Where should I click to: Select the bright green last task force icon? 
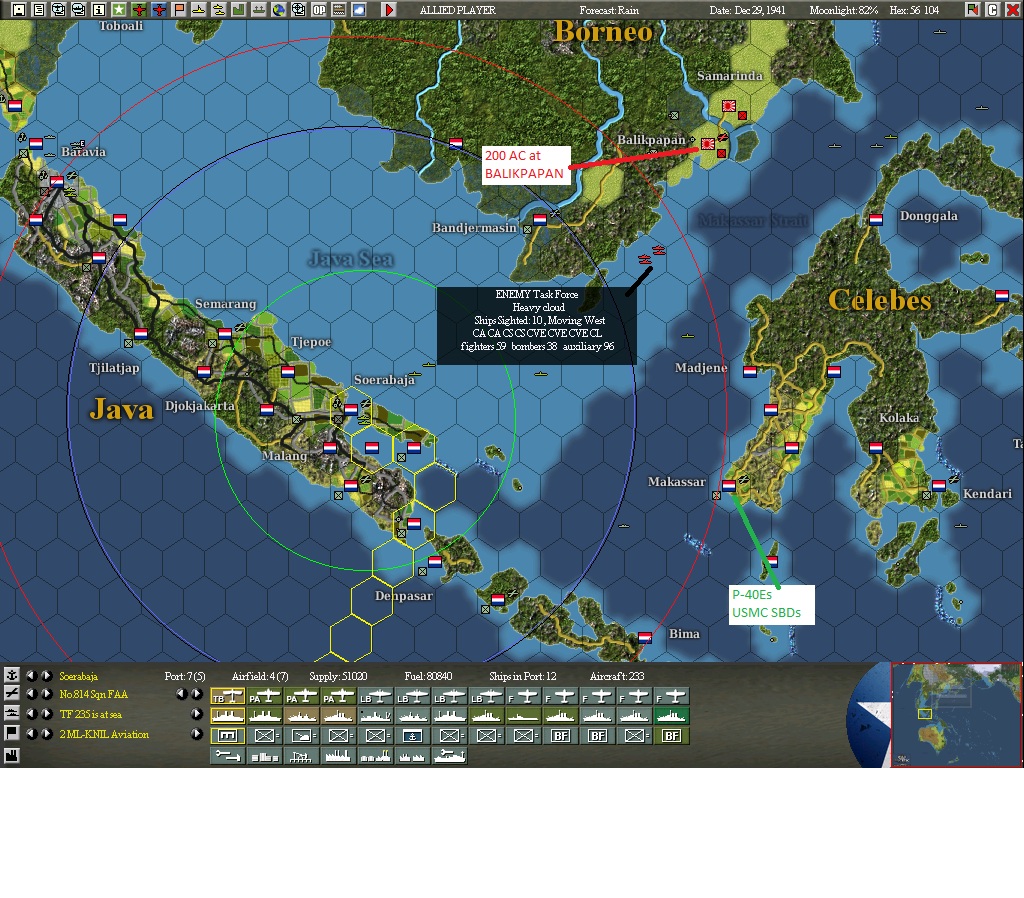(x=671, y=716)
